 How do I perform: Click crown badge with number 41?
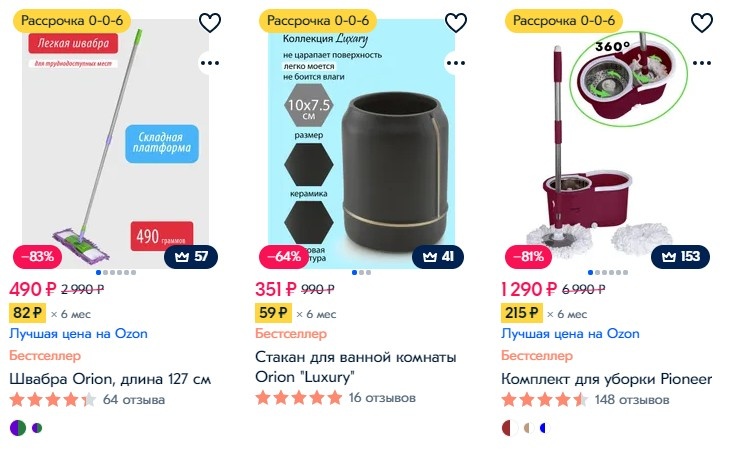(x=438, y=257)
